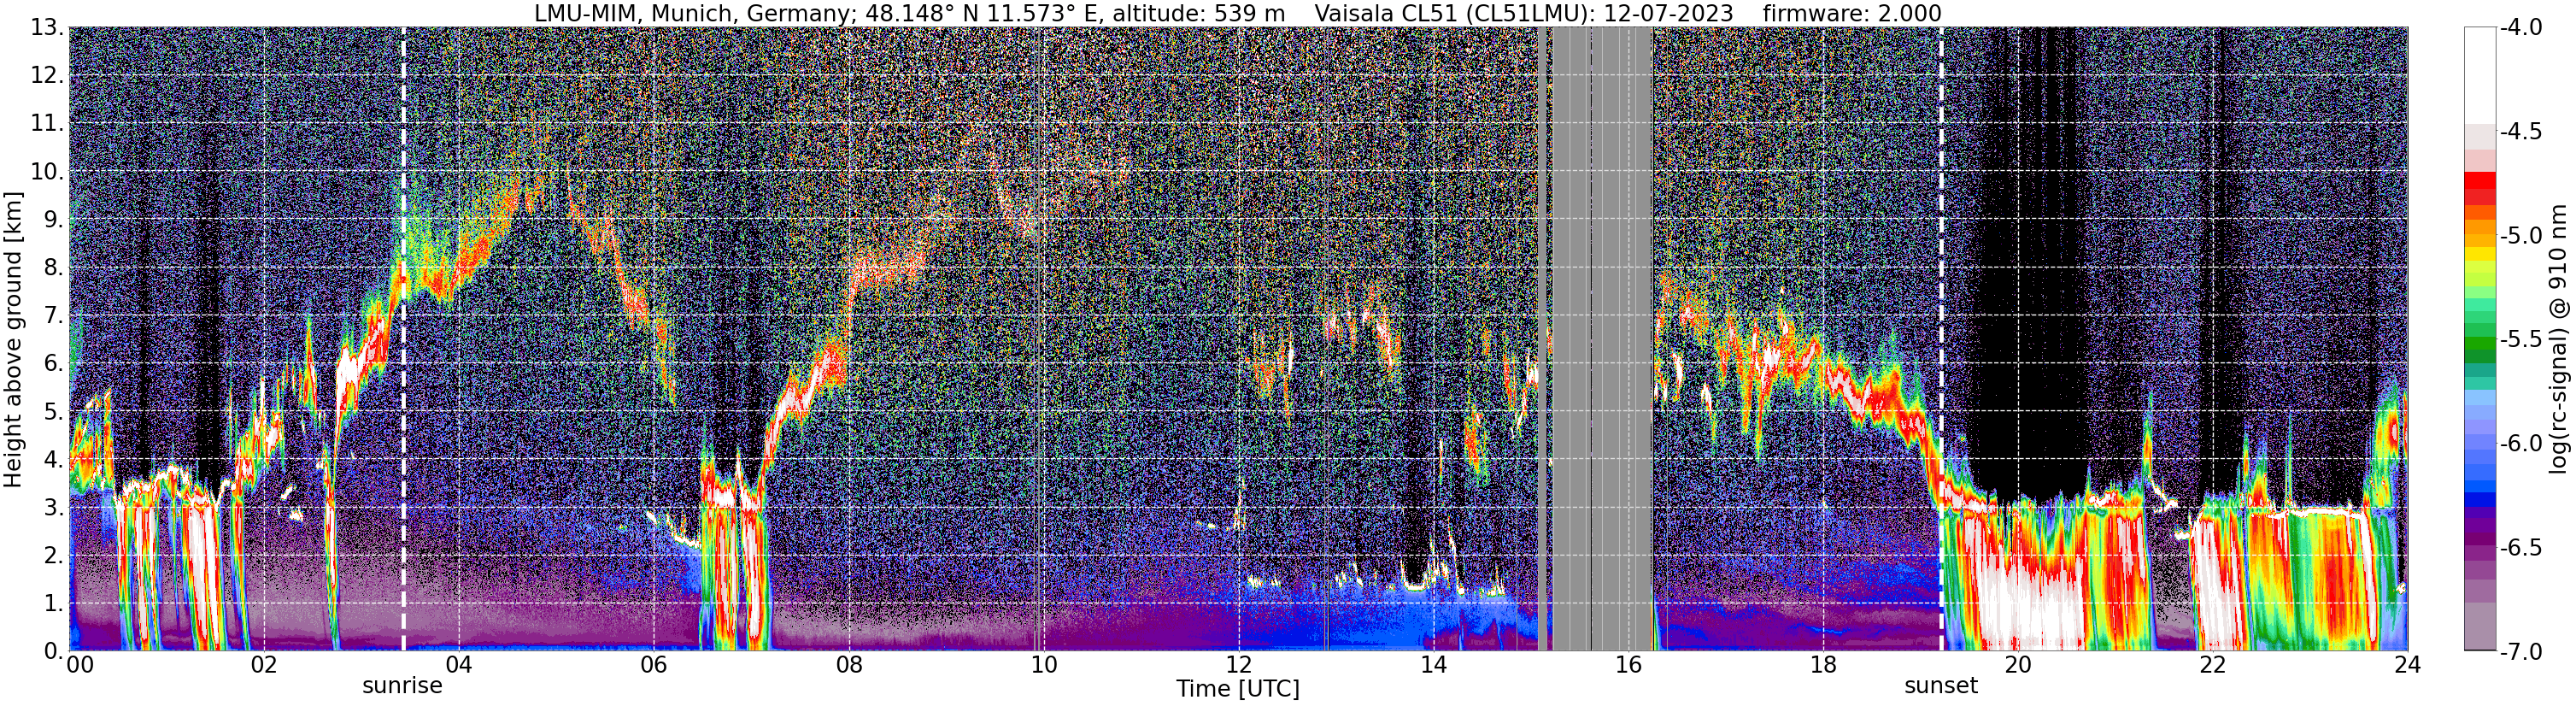This screenshot has width=2576, height=706.
Task: Click the 24 time tick label
Action: point(2408,665)
